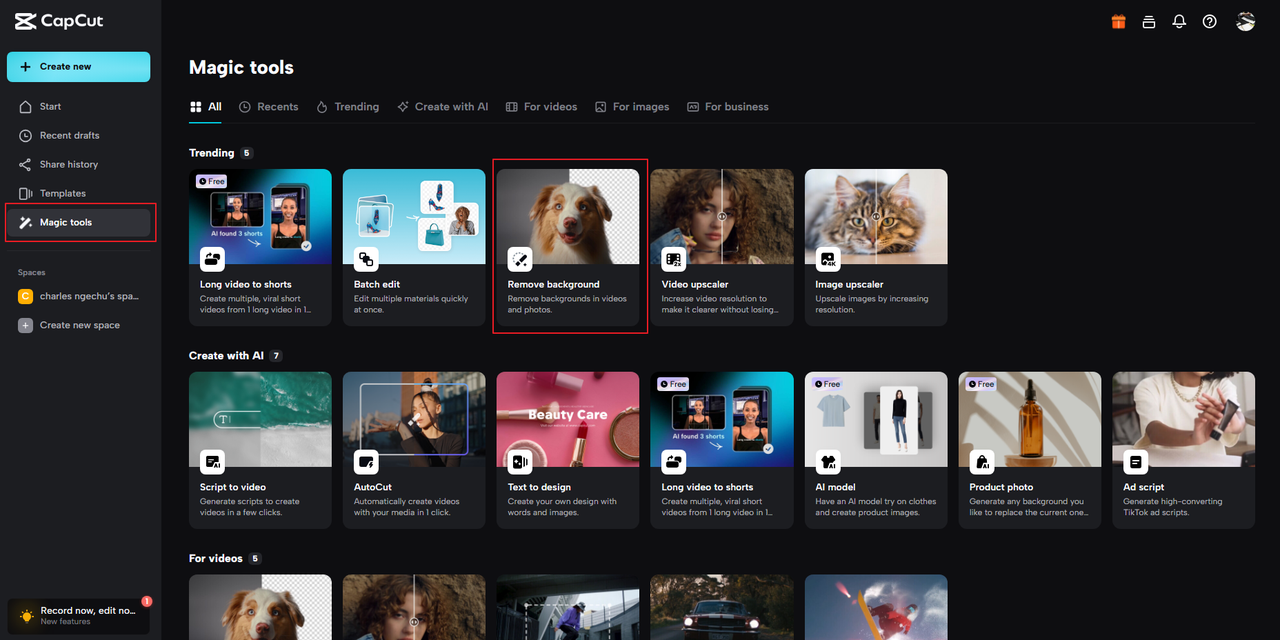Click the Script to video title
Screen dimensions: 1280x640
(x=233, y=488)
